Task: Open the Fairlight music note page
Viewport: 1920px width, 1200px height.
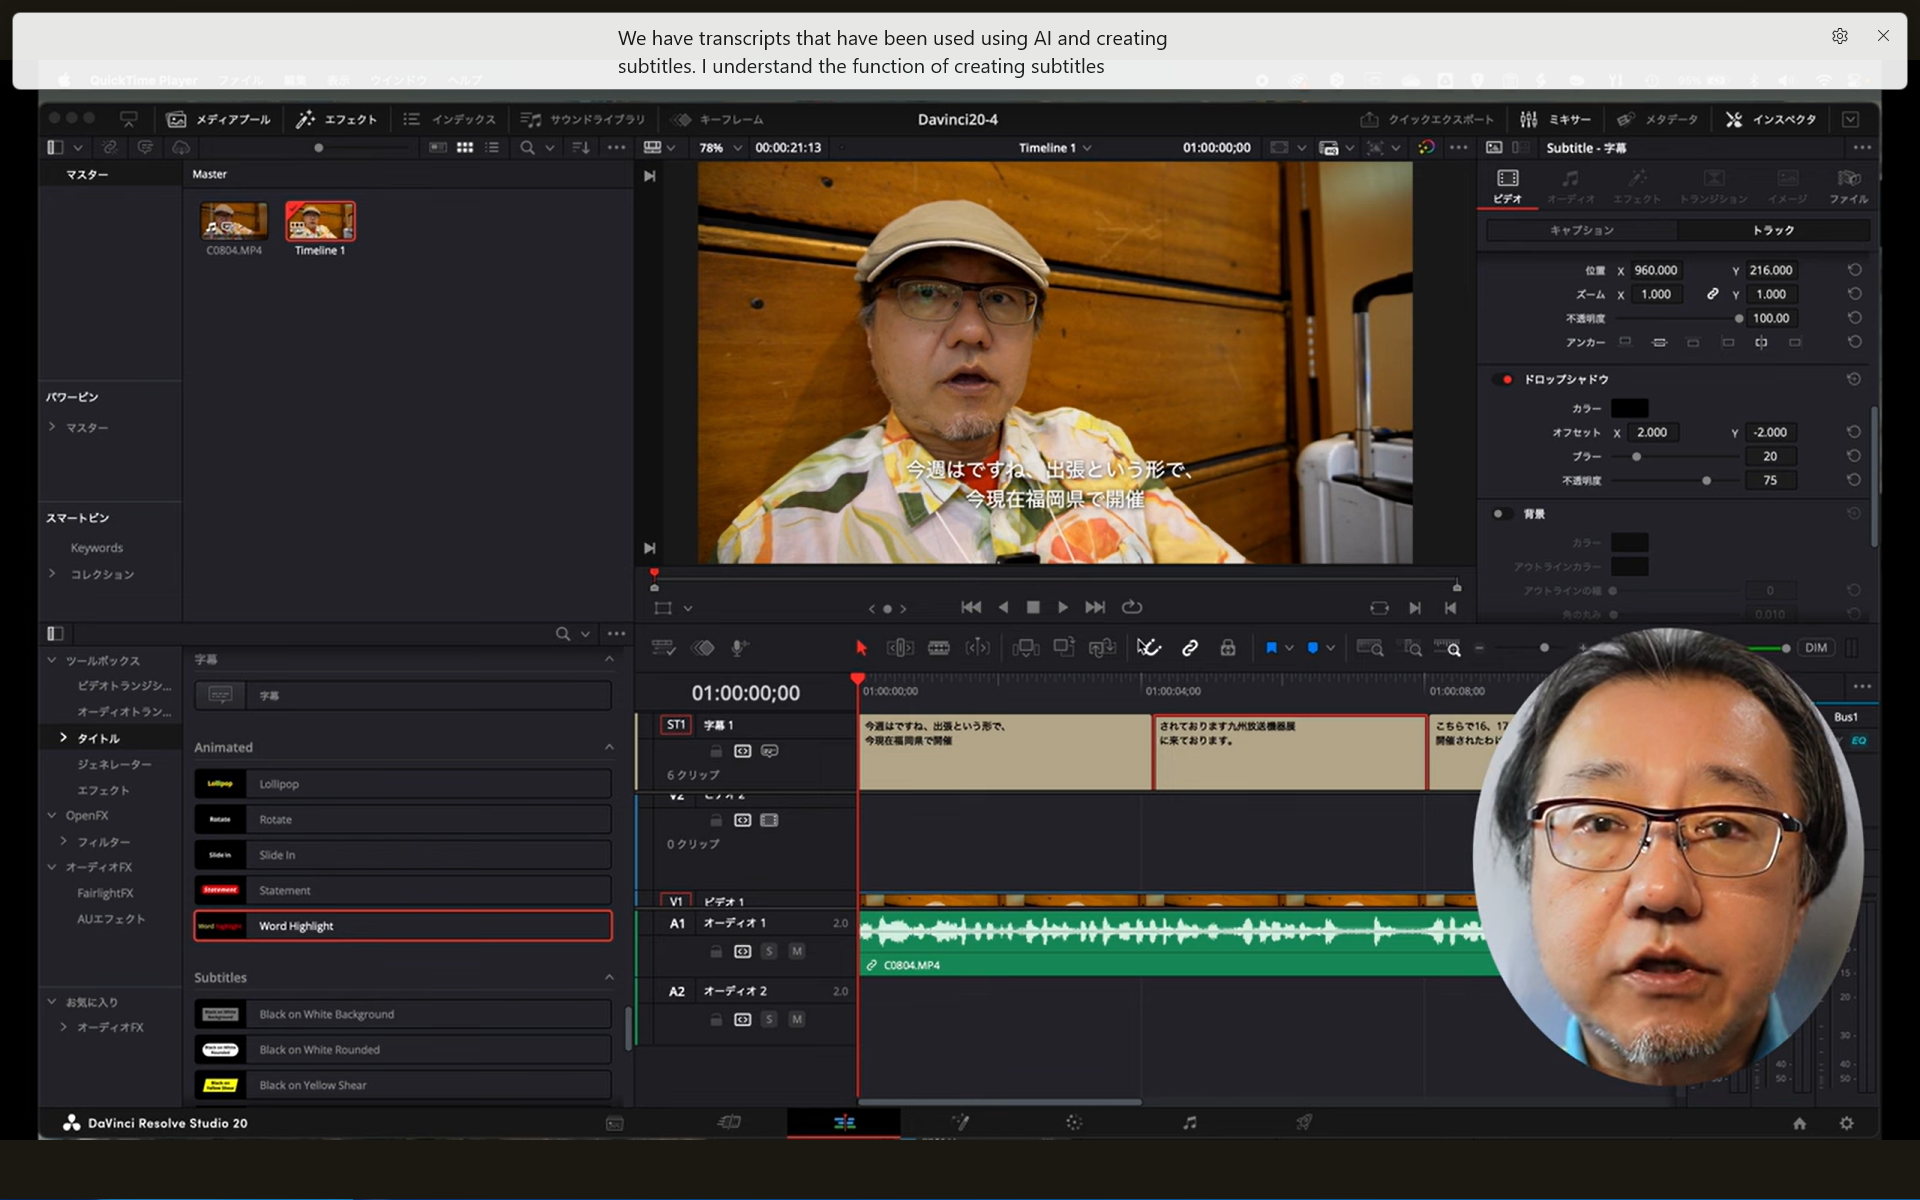Action: pos(1189,1123)
